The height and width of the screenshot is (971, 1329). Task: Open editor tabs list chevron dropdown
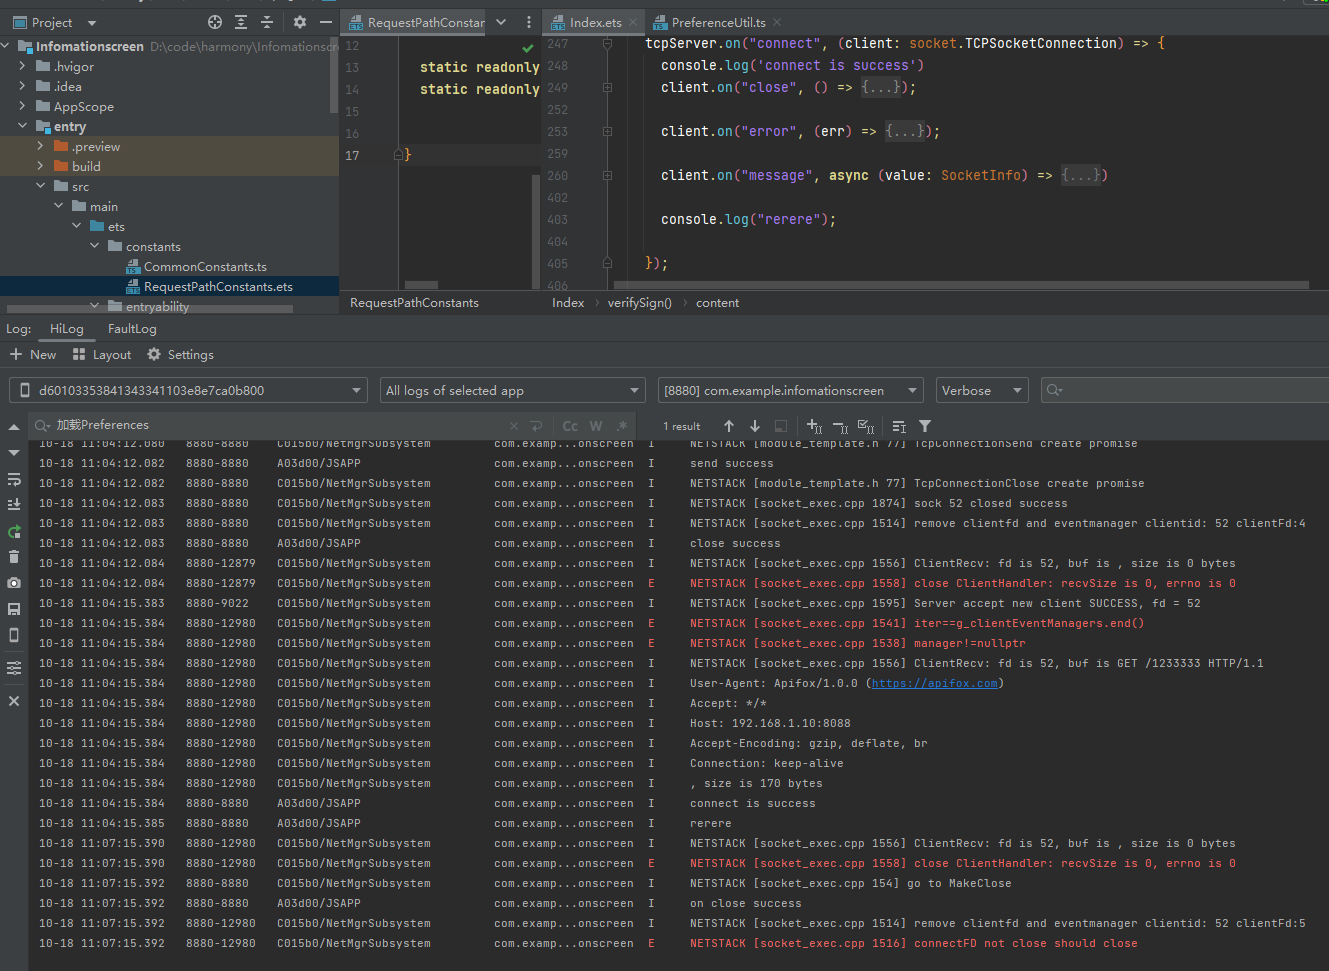[x=501, y=22]
